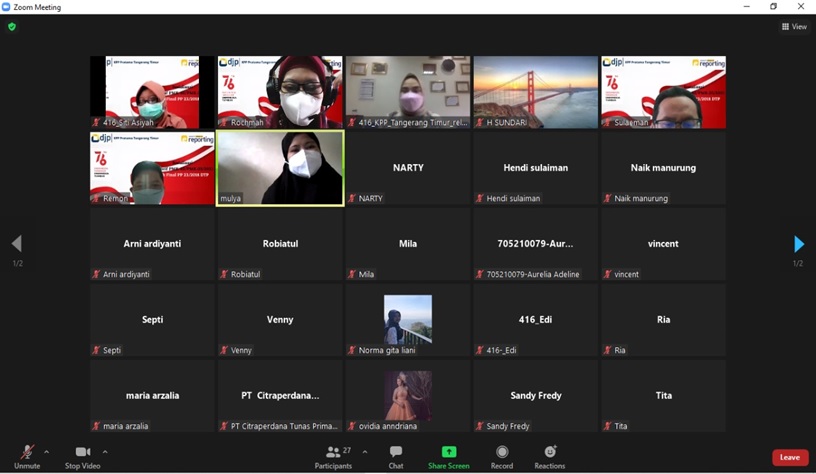Expand video options arrow beside Stop Video
This screenshot has height=474, width=816.
point(105,452)
